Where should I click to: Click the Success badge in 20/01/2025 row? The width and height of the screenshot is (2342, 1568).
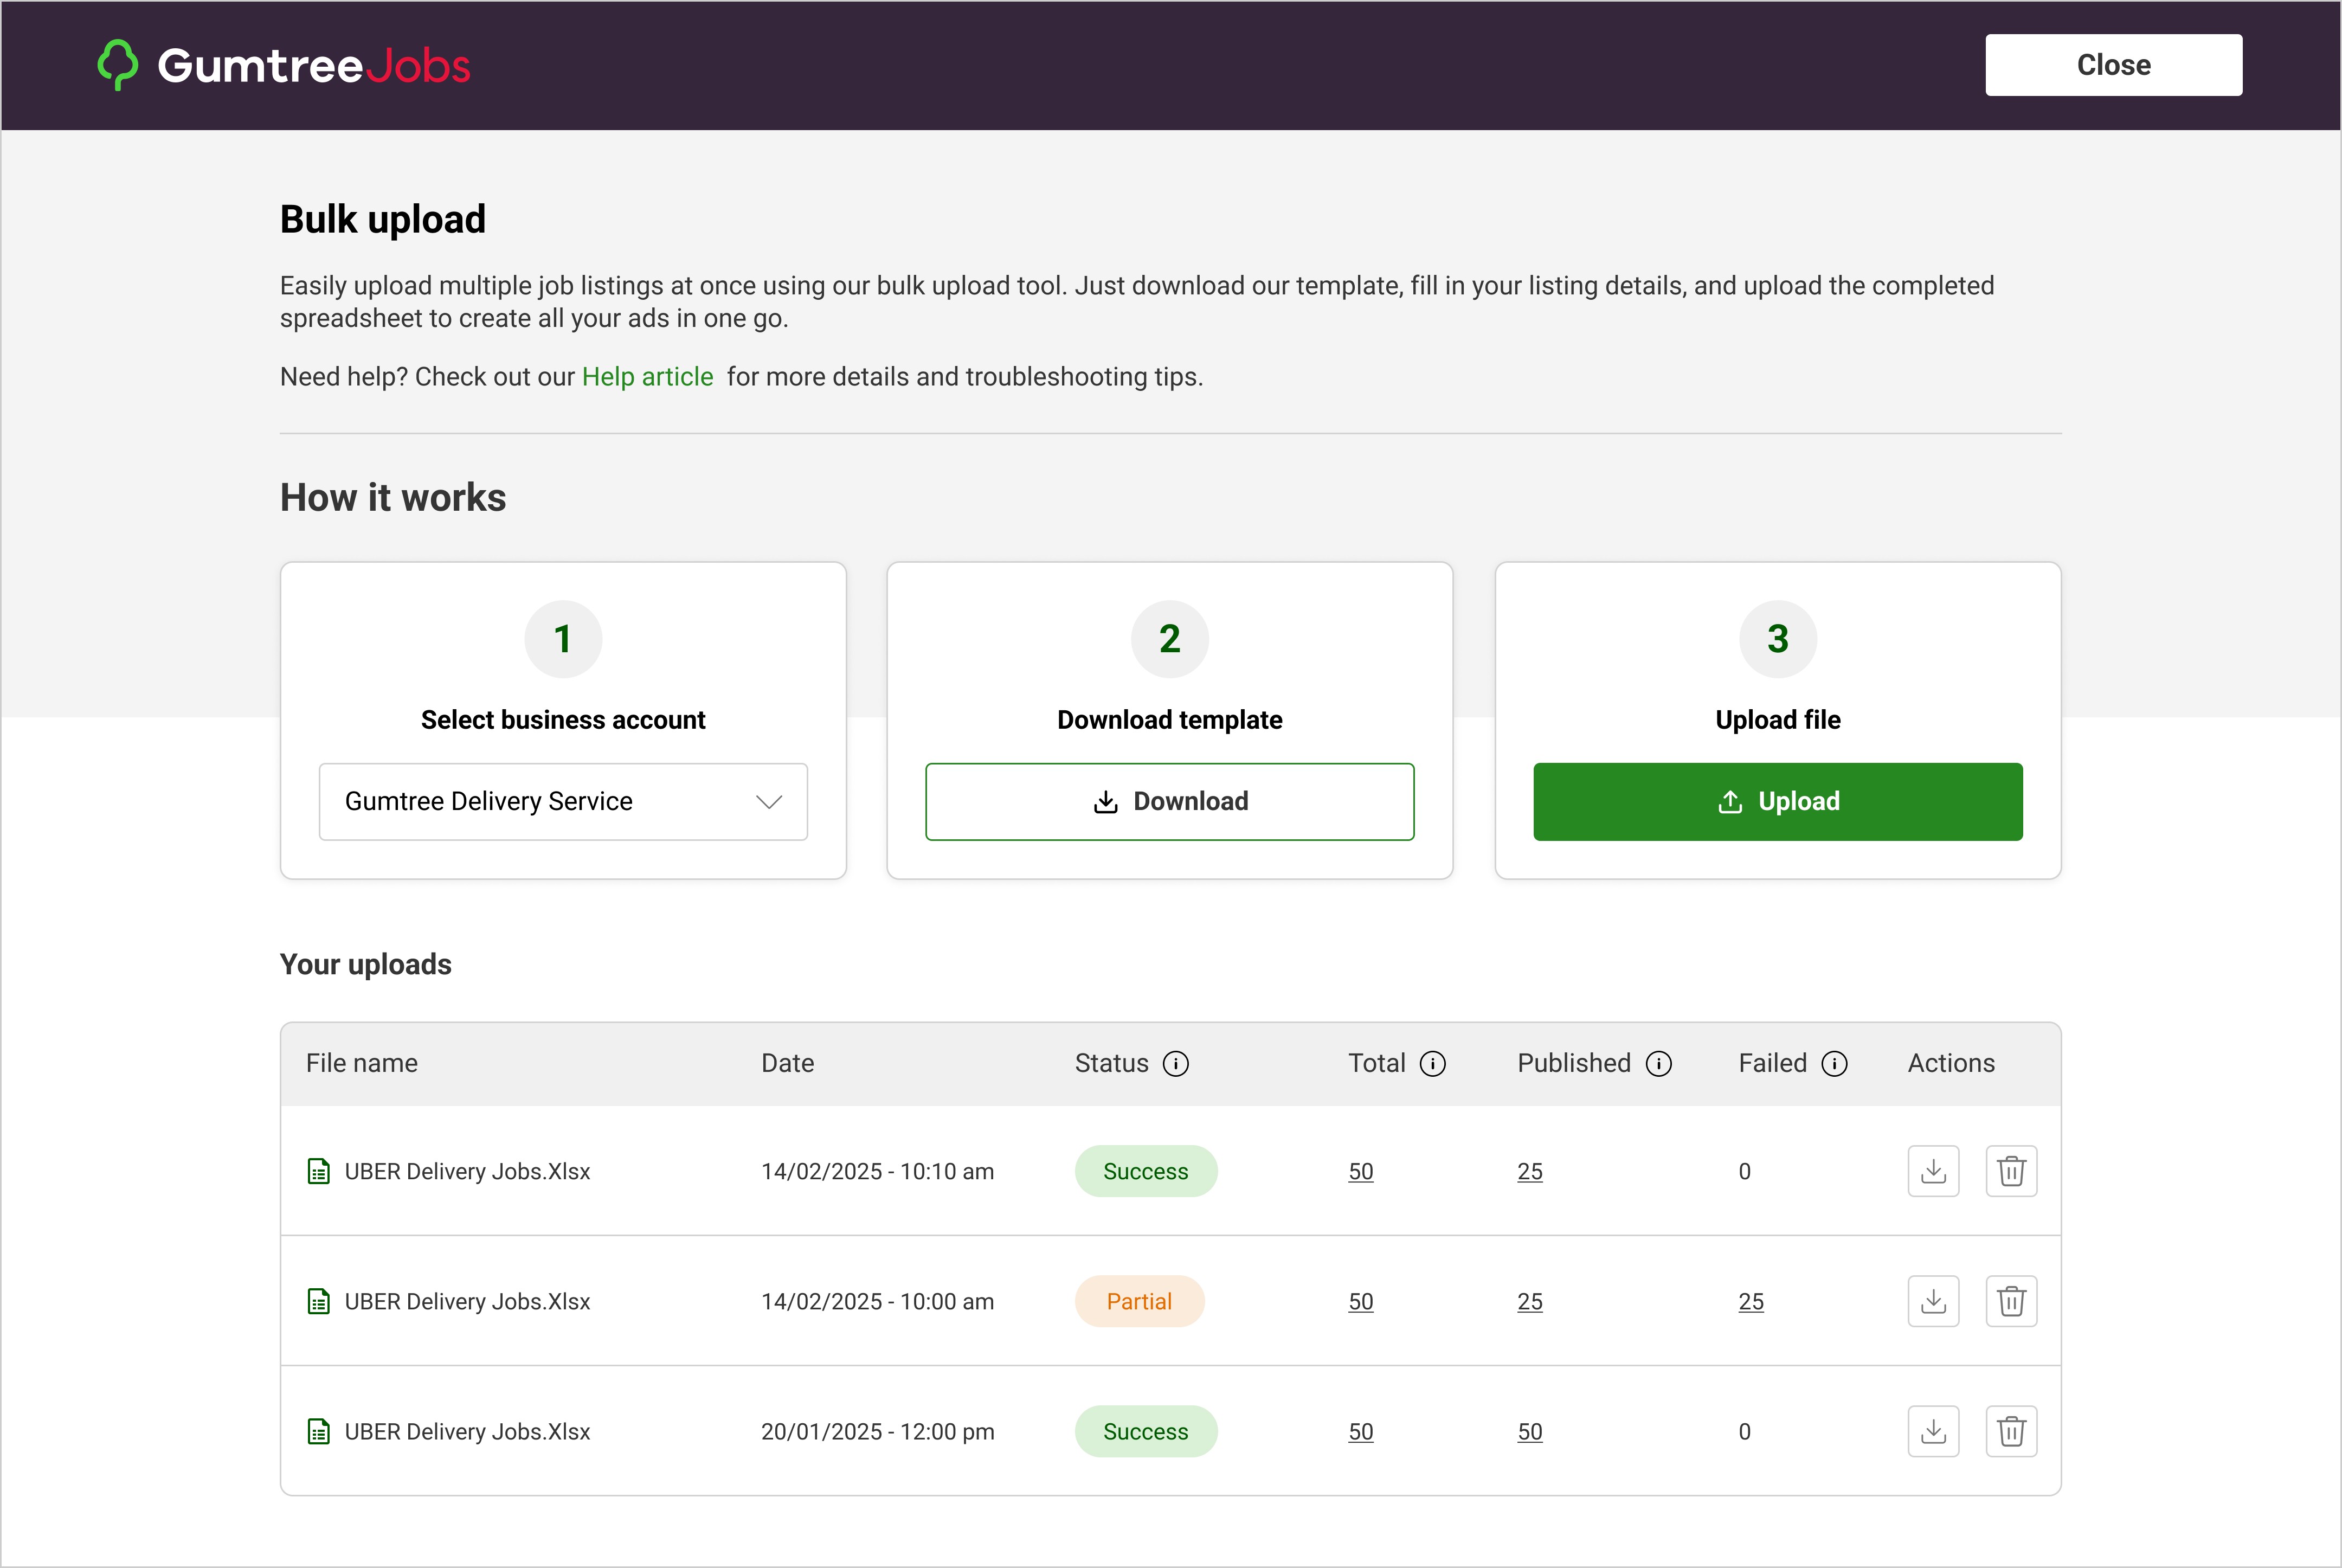pyautogui.click(x=1146, y=1431)
